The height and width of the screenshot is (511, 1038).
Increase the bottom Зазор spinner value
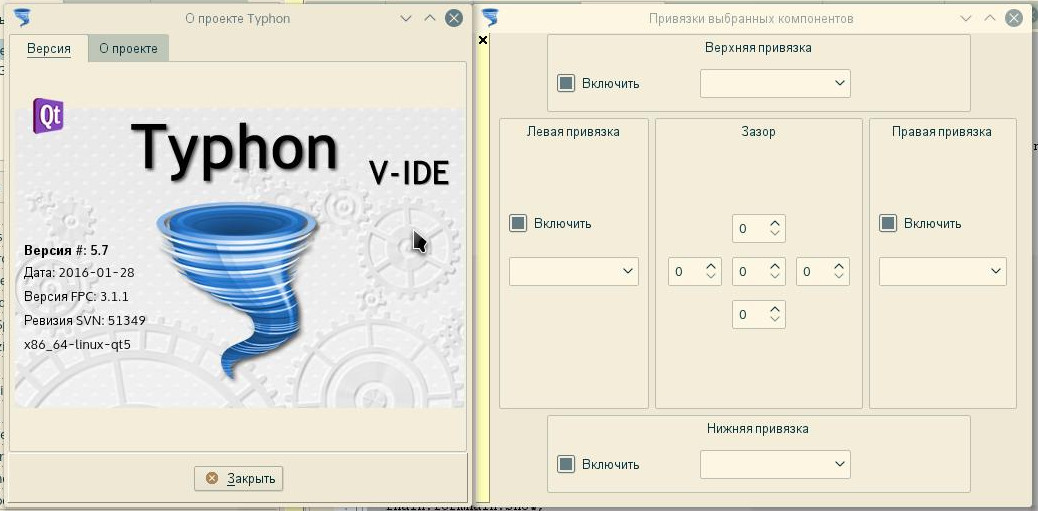click(x=775, y=308)
